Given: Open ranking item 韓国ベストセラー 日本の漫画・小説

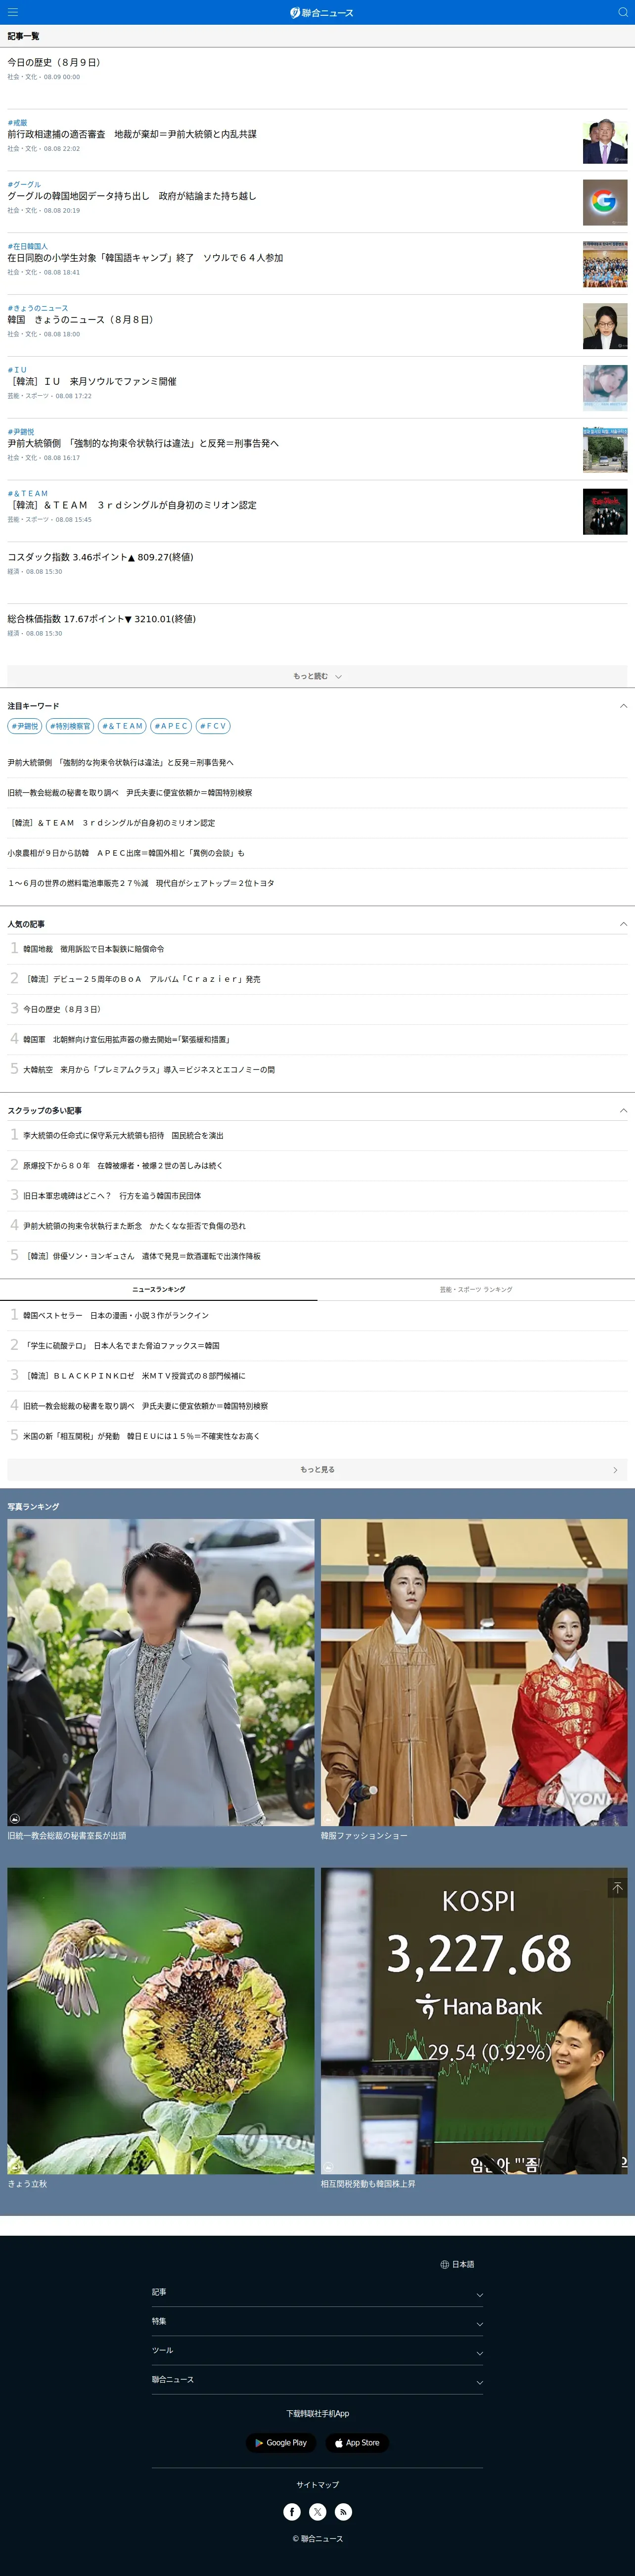Looking at the screenshot, I should [x=116, y=1315].
